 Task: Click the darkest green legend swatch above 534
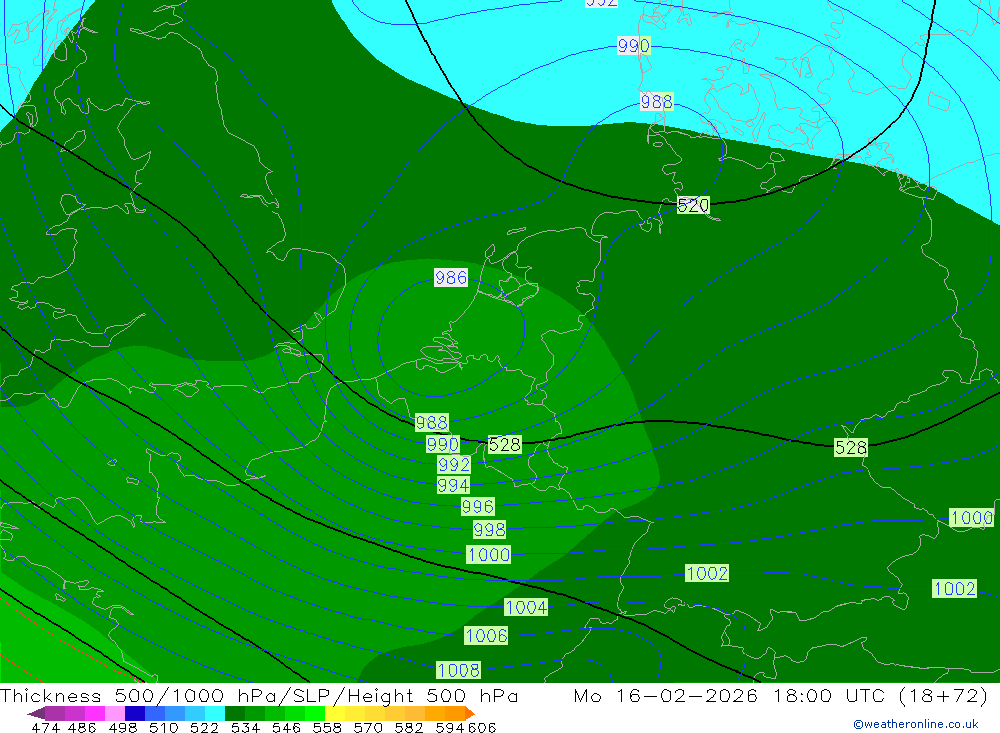click(235, 713)
